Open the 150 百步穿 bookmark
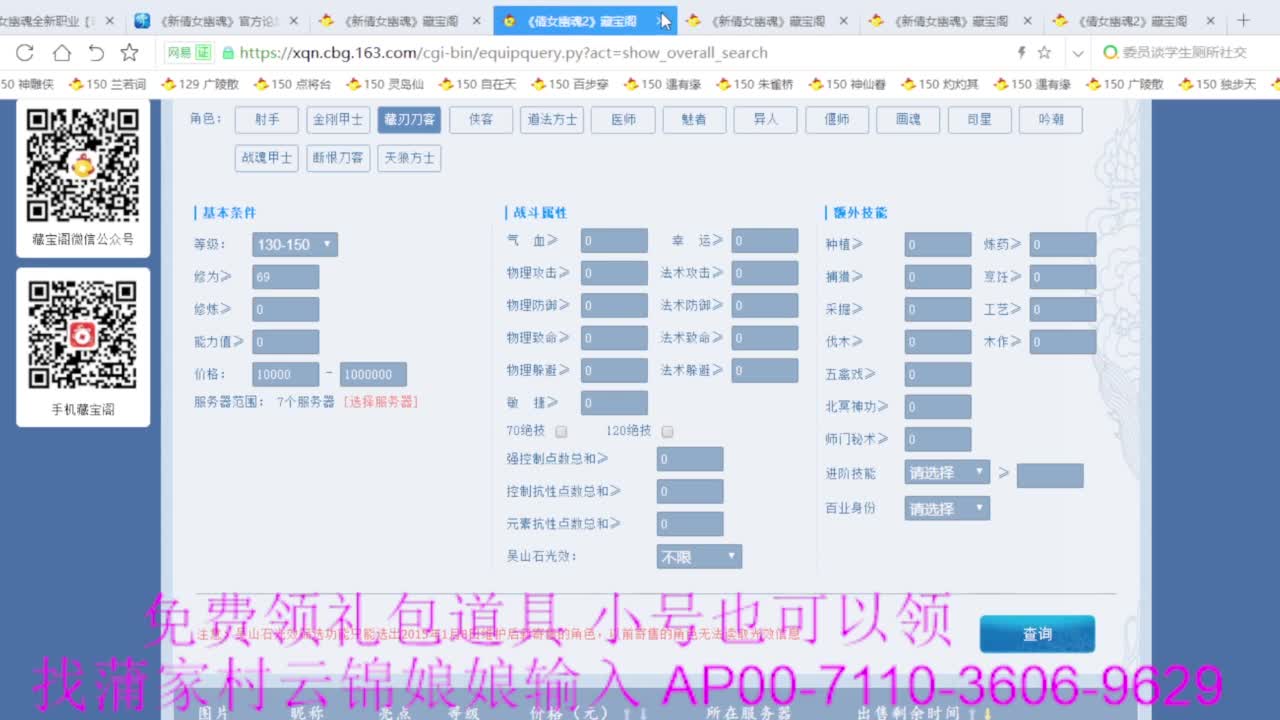 coord(569,84)
